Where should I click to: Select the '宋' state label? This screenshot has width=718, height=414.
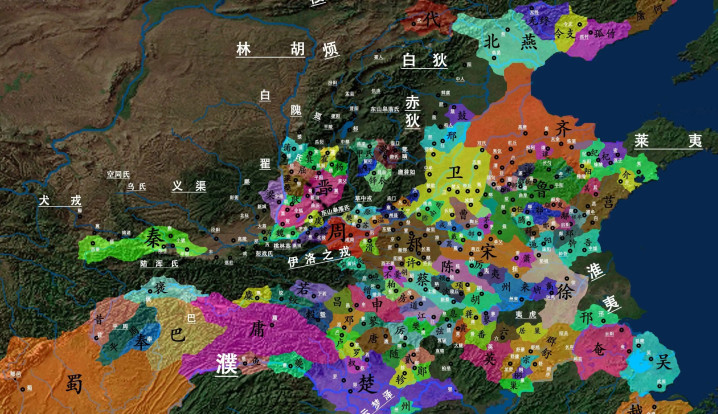tap(489, 251)
